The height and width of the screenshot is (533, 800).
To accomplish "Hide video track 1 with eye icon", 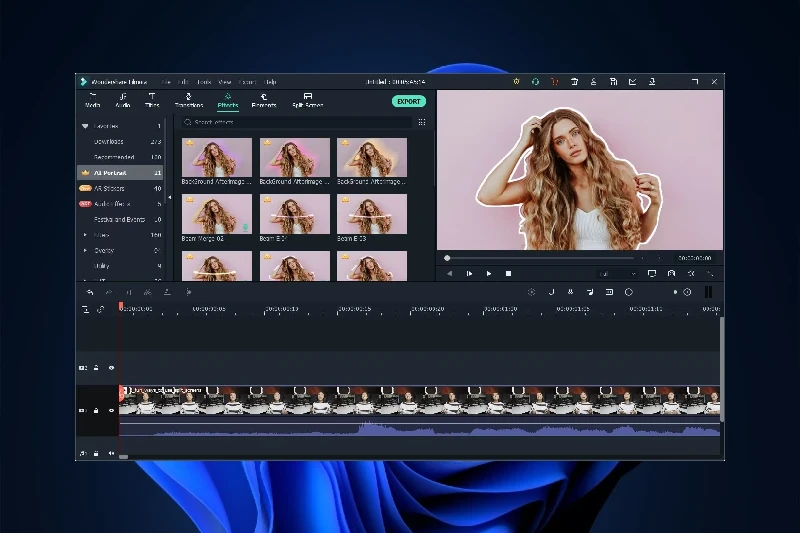I will click(111, 411).
